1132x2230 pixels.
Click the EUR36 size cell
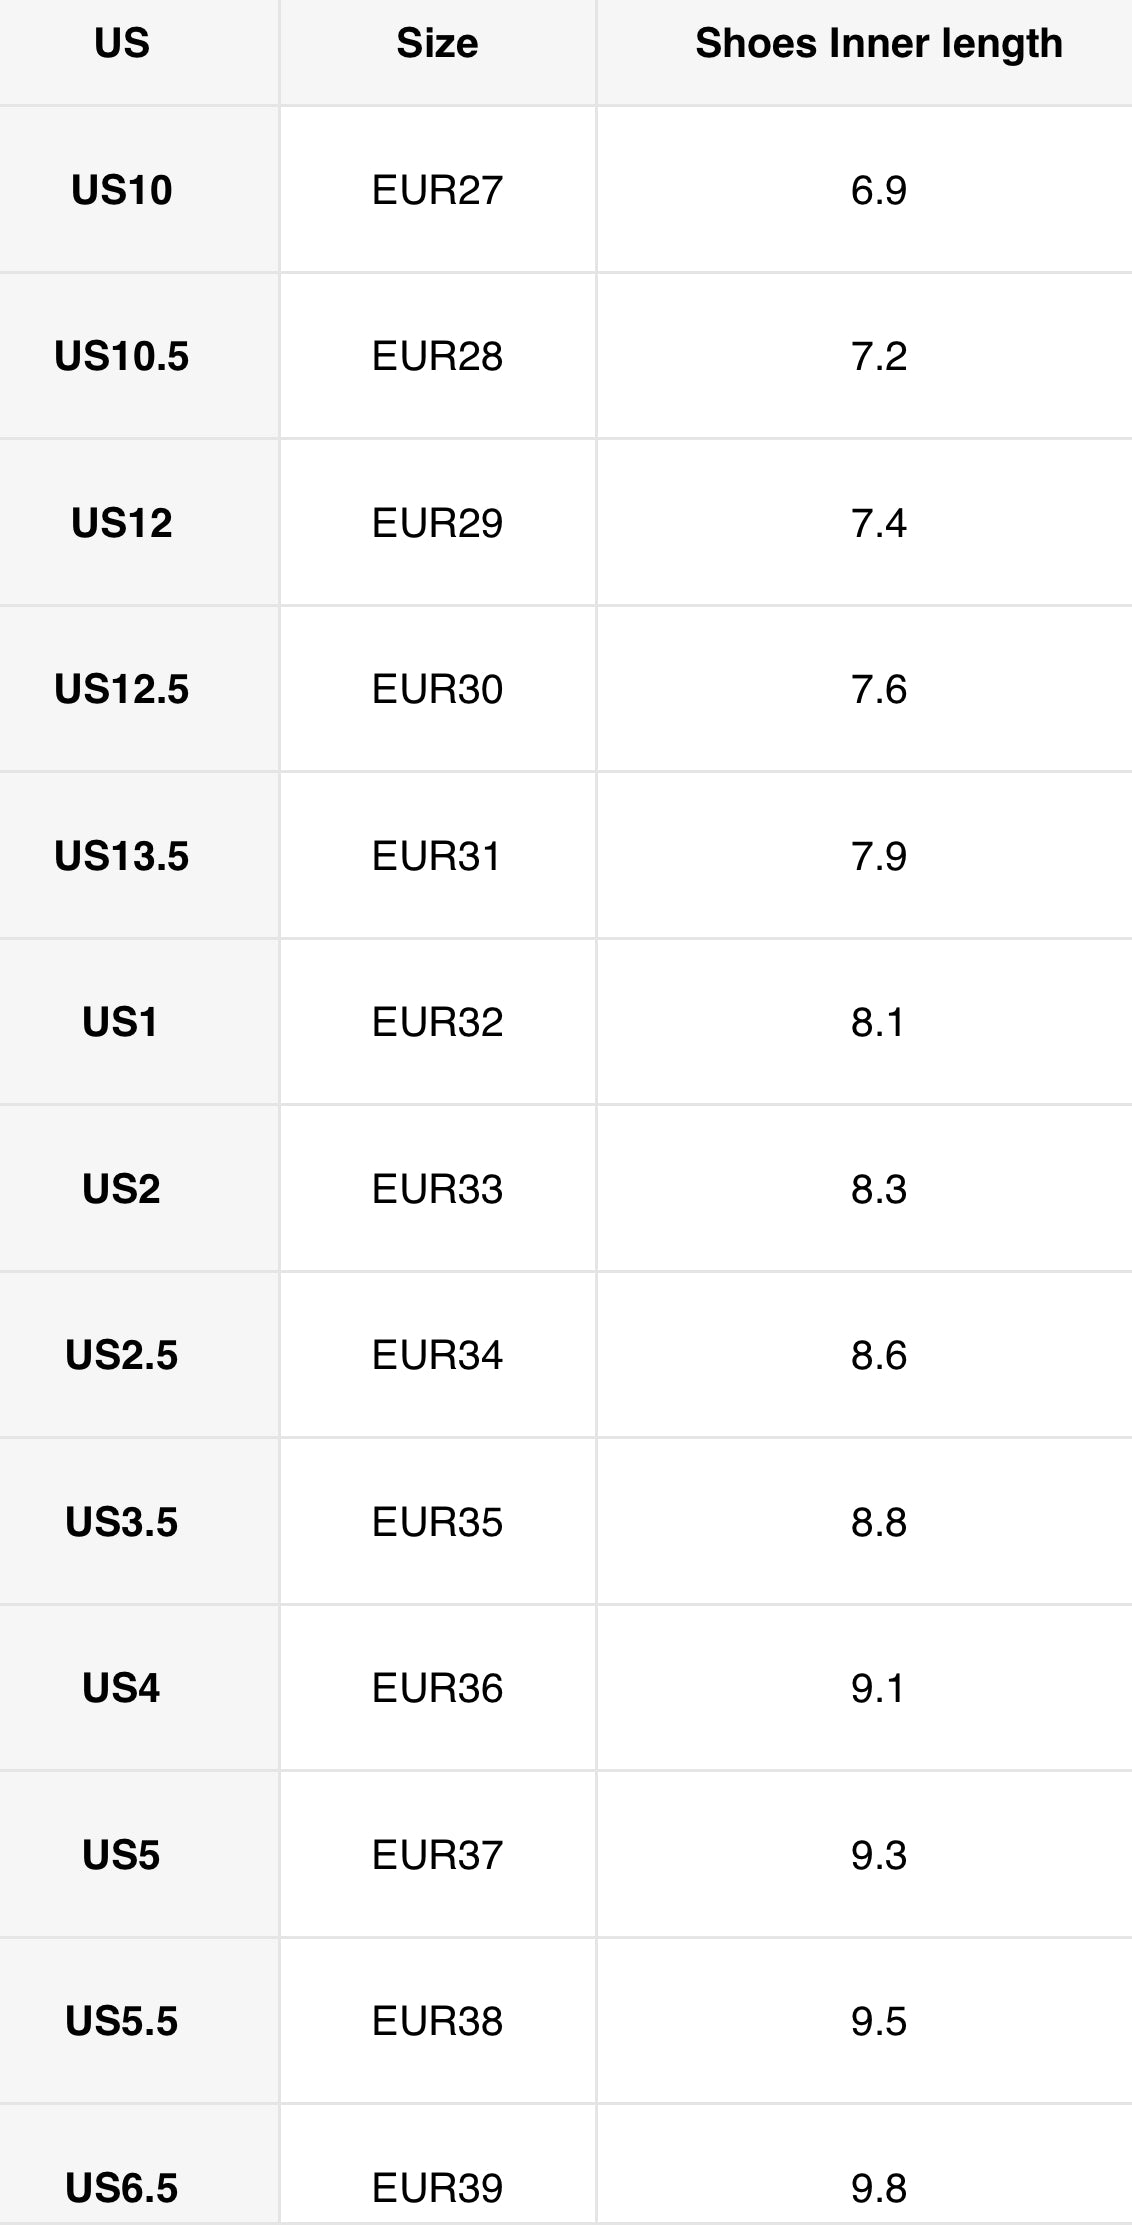point(437,1689)
